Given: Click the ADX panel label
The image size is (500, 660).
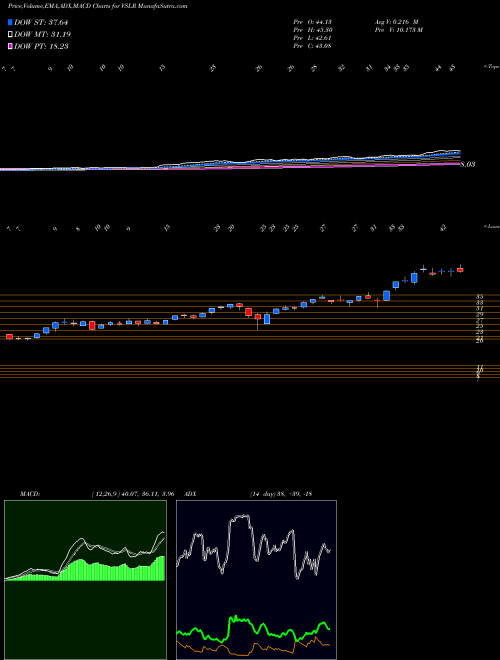Looking at the screenshot, I should pos(191,494).
